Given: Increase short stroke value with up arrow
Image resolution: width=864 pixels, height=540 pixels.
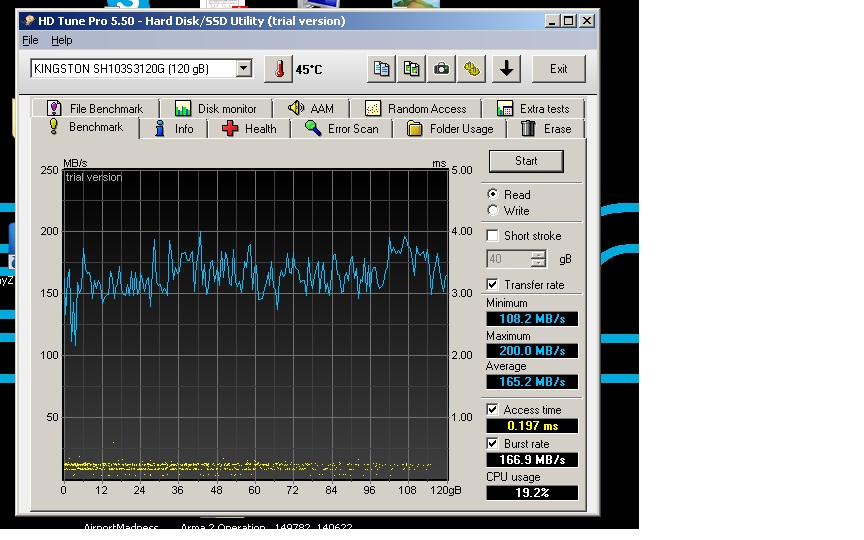Looking at the screenshot, I should [539, 255].
